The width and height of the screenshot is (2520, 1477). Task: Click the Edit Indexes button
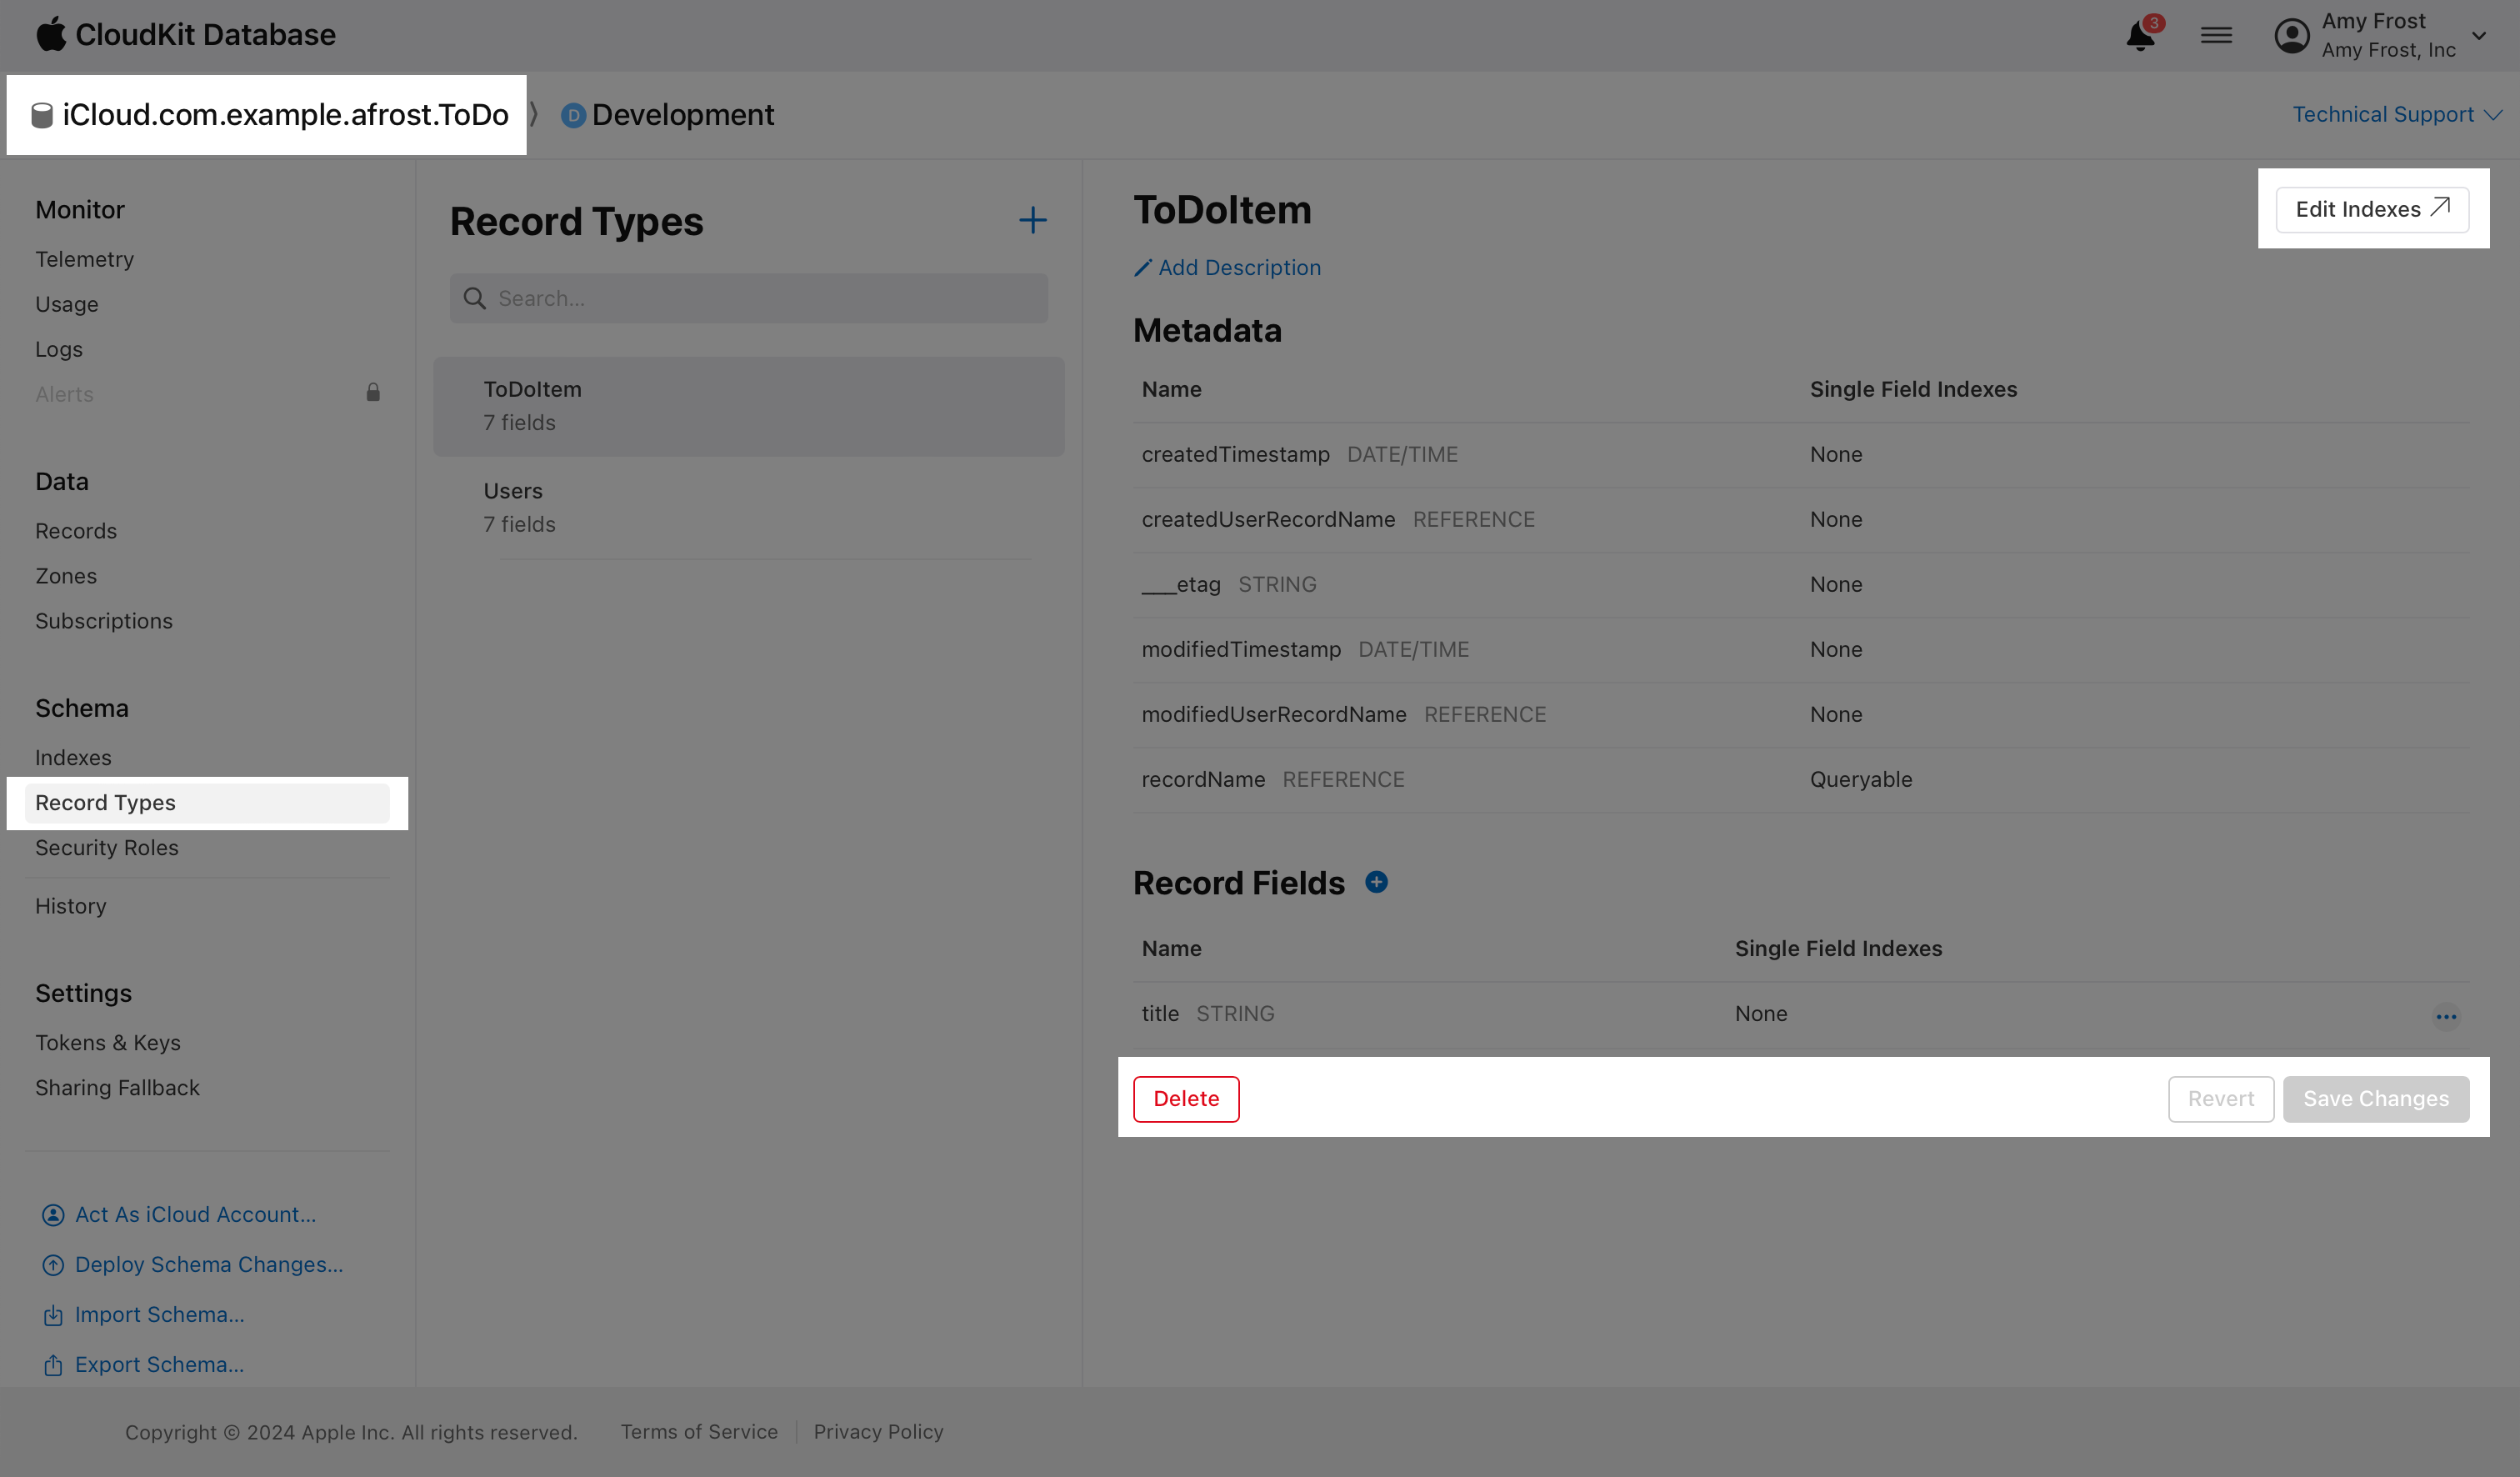[x=2373, y=209]
